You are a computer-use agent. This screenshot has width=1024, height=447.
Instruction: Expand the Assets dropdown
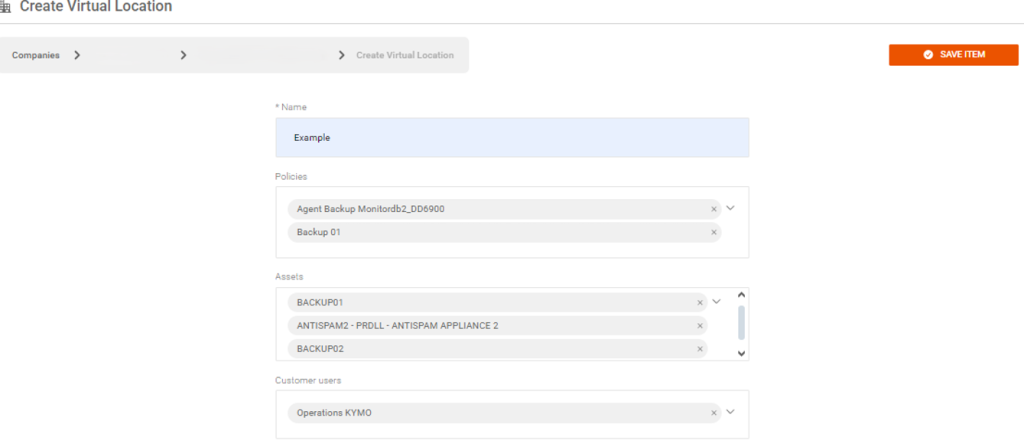click(x=716, y=301)
